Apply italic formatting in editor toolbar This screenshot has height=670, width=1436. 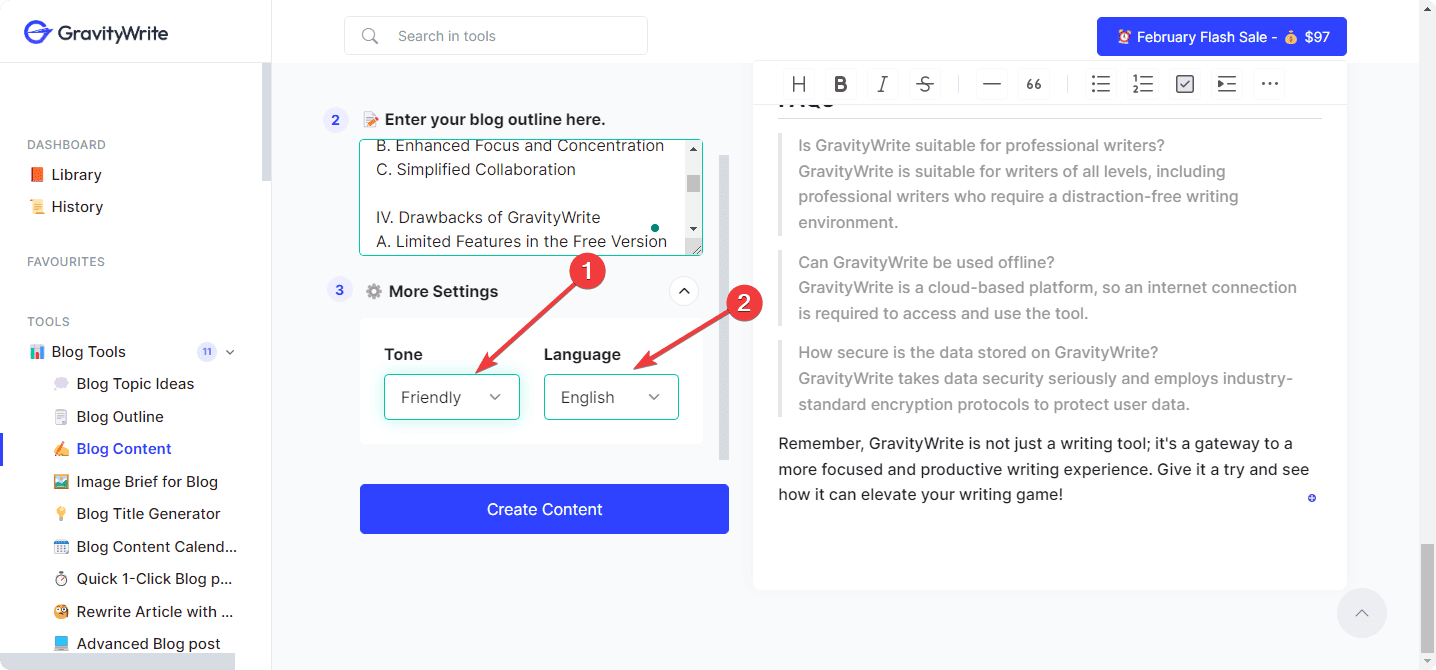(x=882, y=84)
